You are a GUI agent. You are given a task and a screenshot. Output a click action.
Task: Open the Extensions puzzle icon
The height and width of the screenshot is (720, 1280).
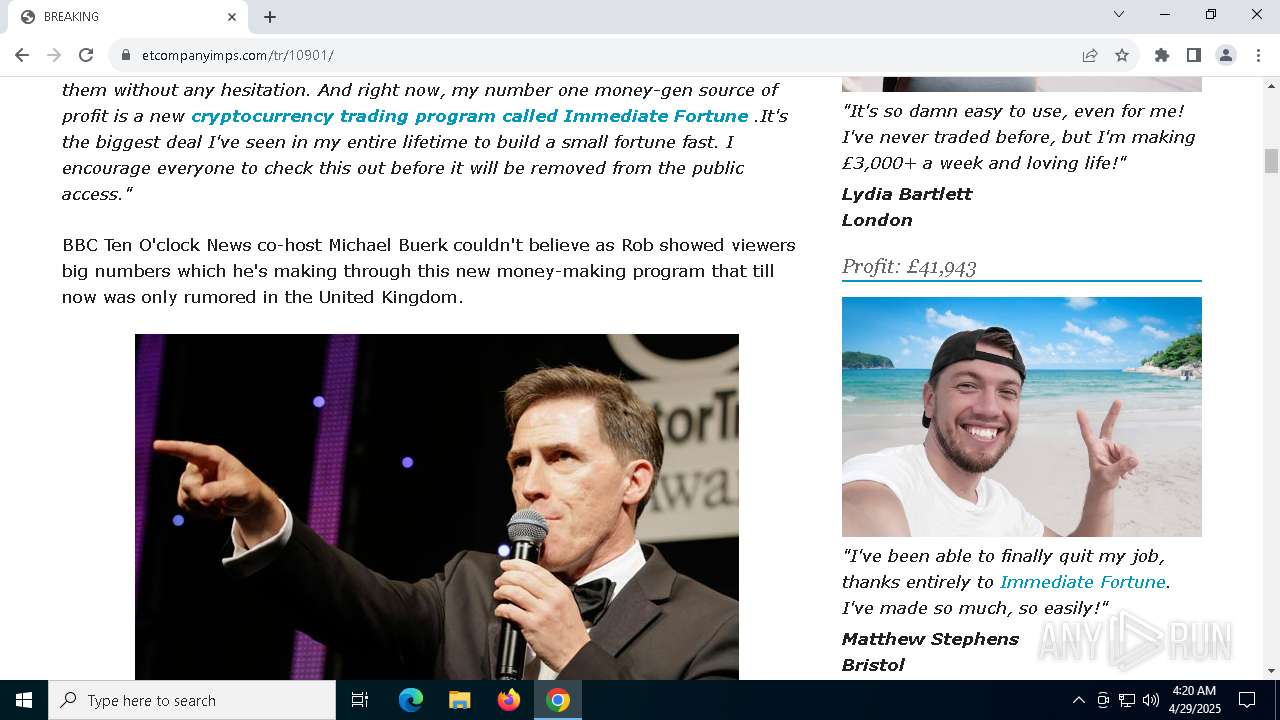[x=1162, y=55]
